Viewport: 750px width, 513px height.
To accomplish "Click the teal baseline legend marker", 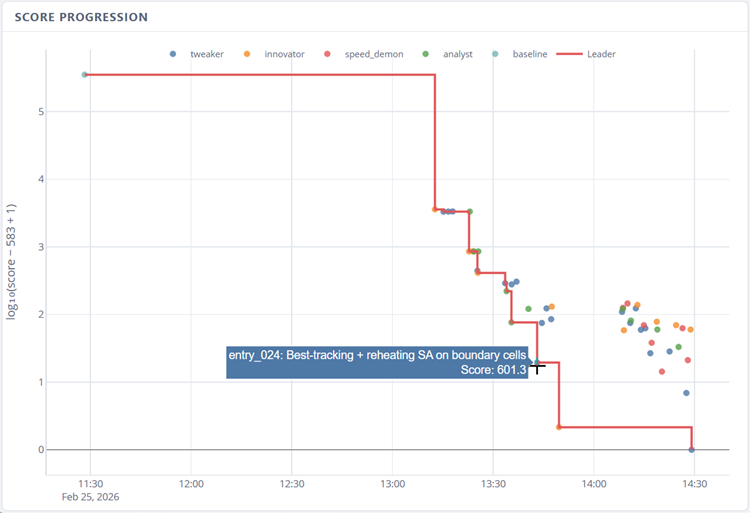I will 494,54.
